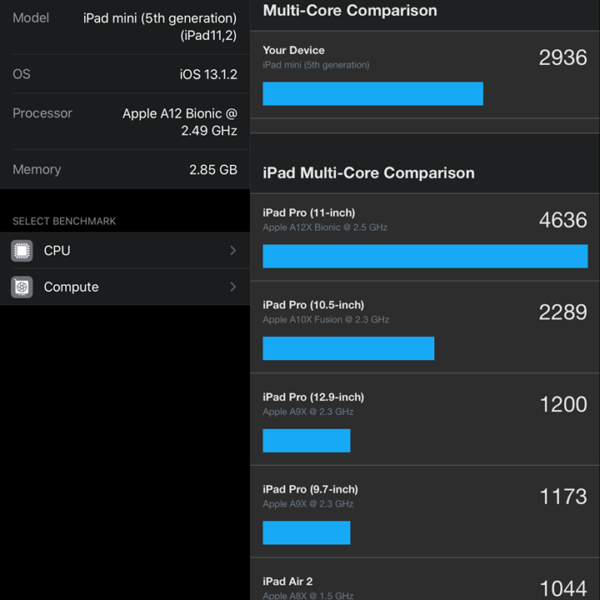Click the Model info row
600x600 pixels.
[x=124, y=27]
